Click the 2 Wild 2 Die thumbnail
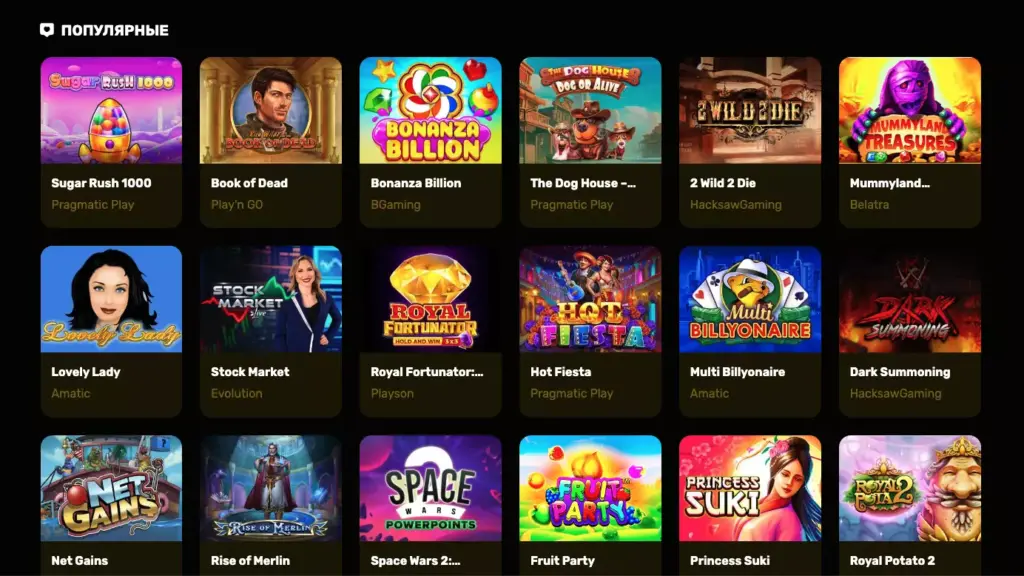 [x=750, y=110]
